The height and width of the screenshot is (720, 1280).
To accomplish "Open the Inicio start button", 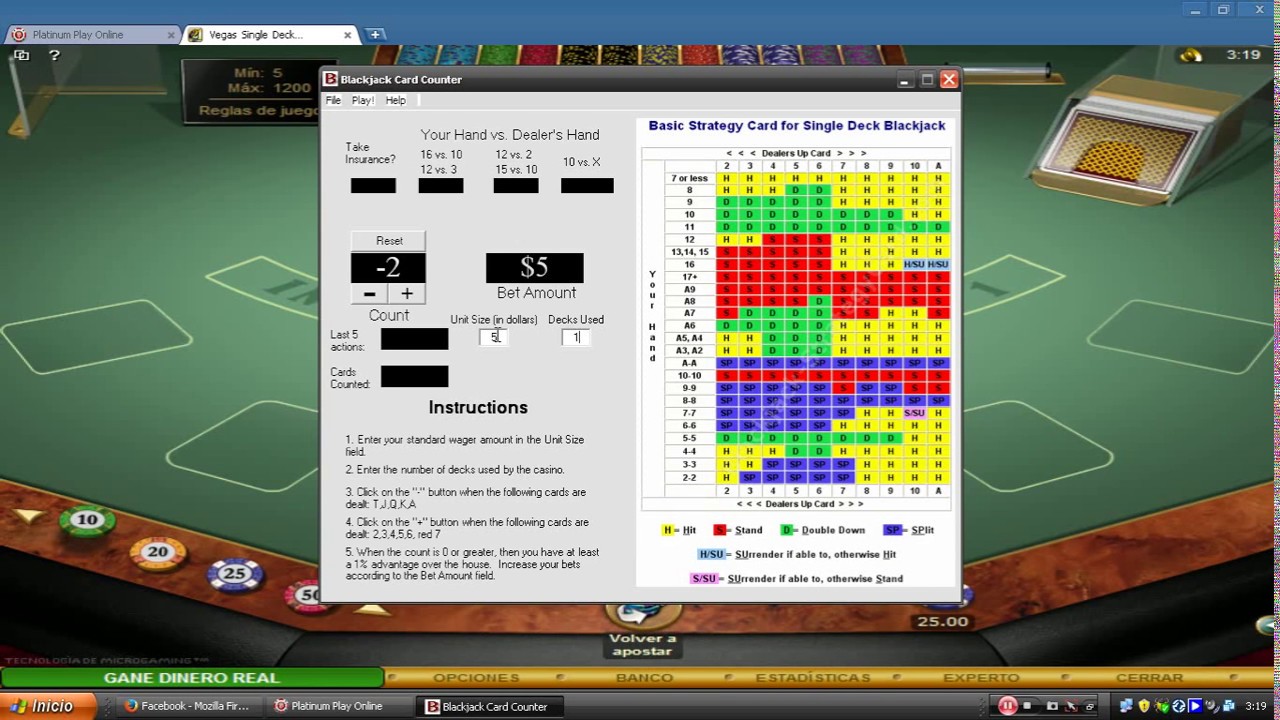I will tap(48, 706).
